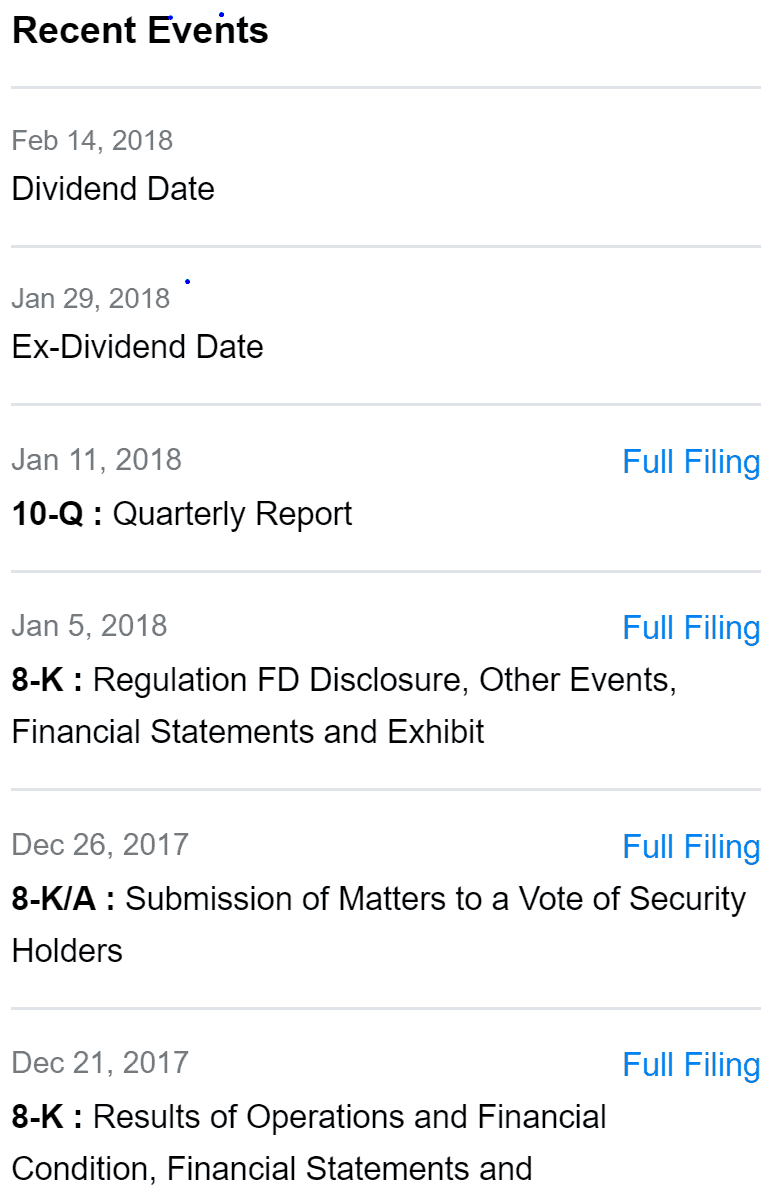Click the Feb 14 Dividend Date event title
The width and height of the screenshot is (773, 1194).
point(113,189)
